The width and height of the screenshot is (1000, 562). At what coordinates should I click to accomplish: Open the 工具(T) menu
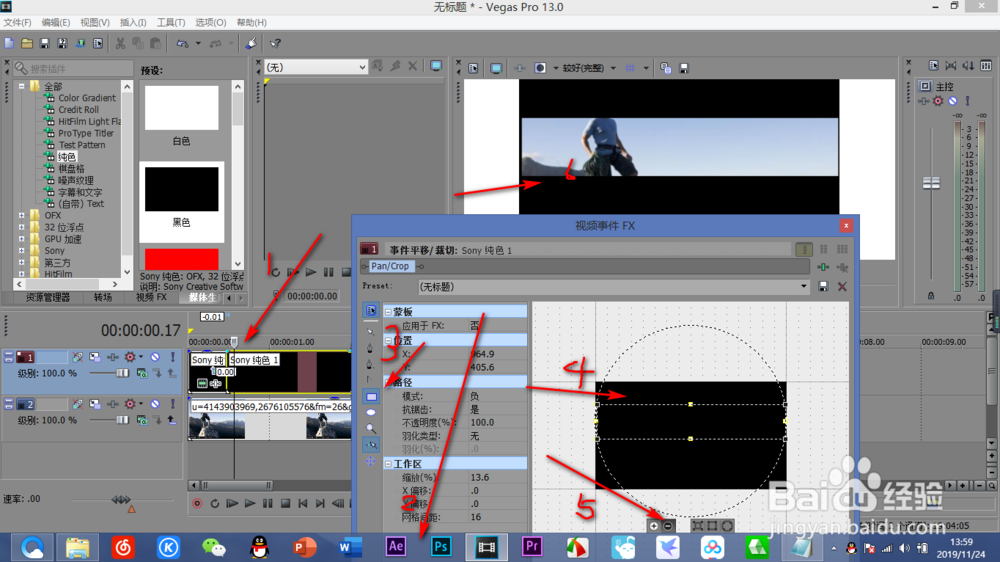click(x=171, y=22)
